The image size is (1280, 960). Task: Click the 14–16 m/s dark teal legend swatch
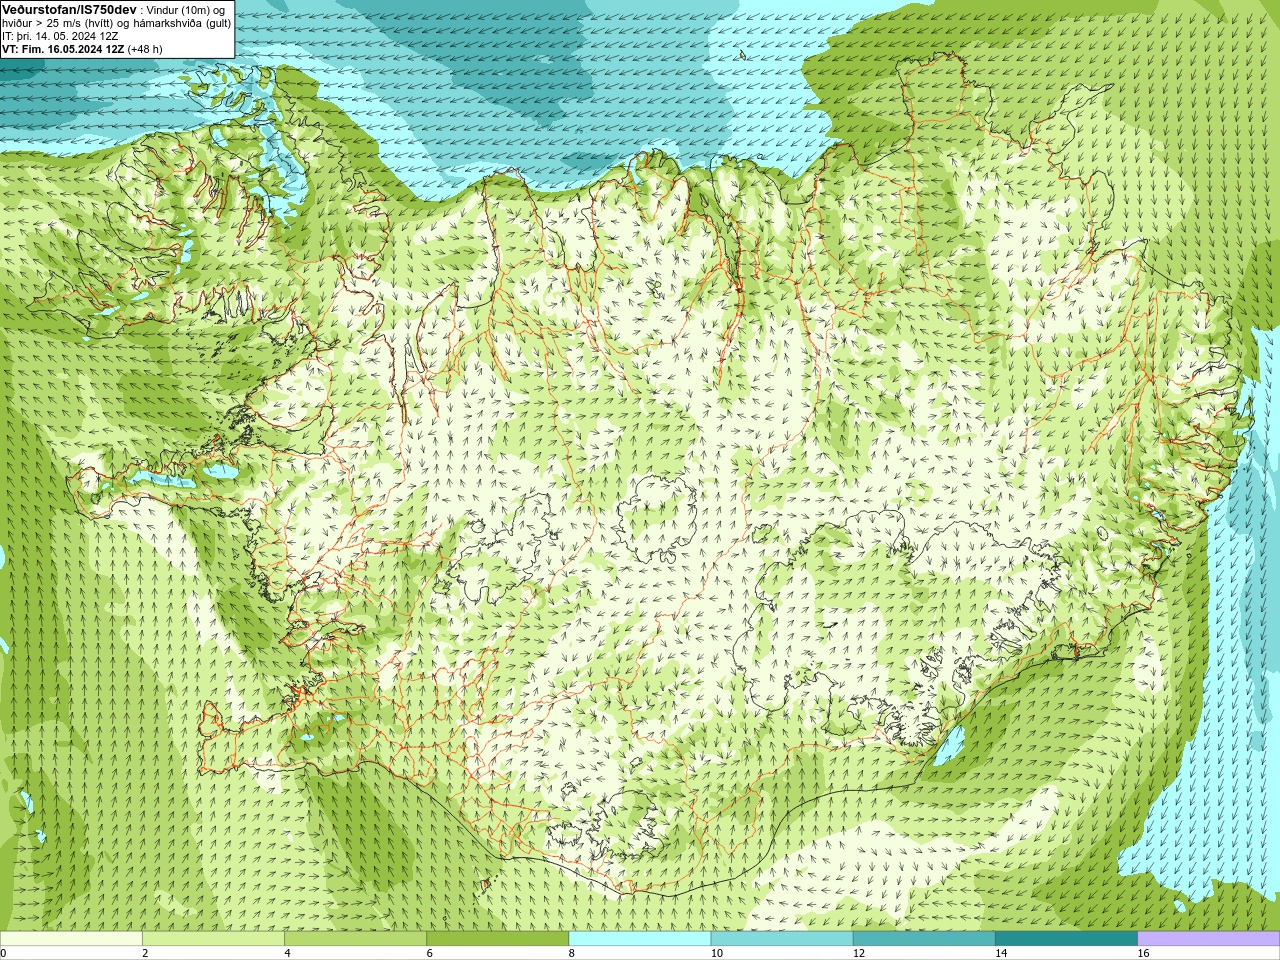click(x=1066, y=939)
